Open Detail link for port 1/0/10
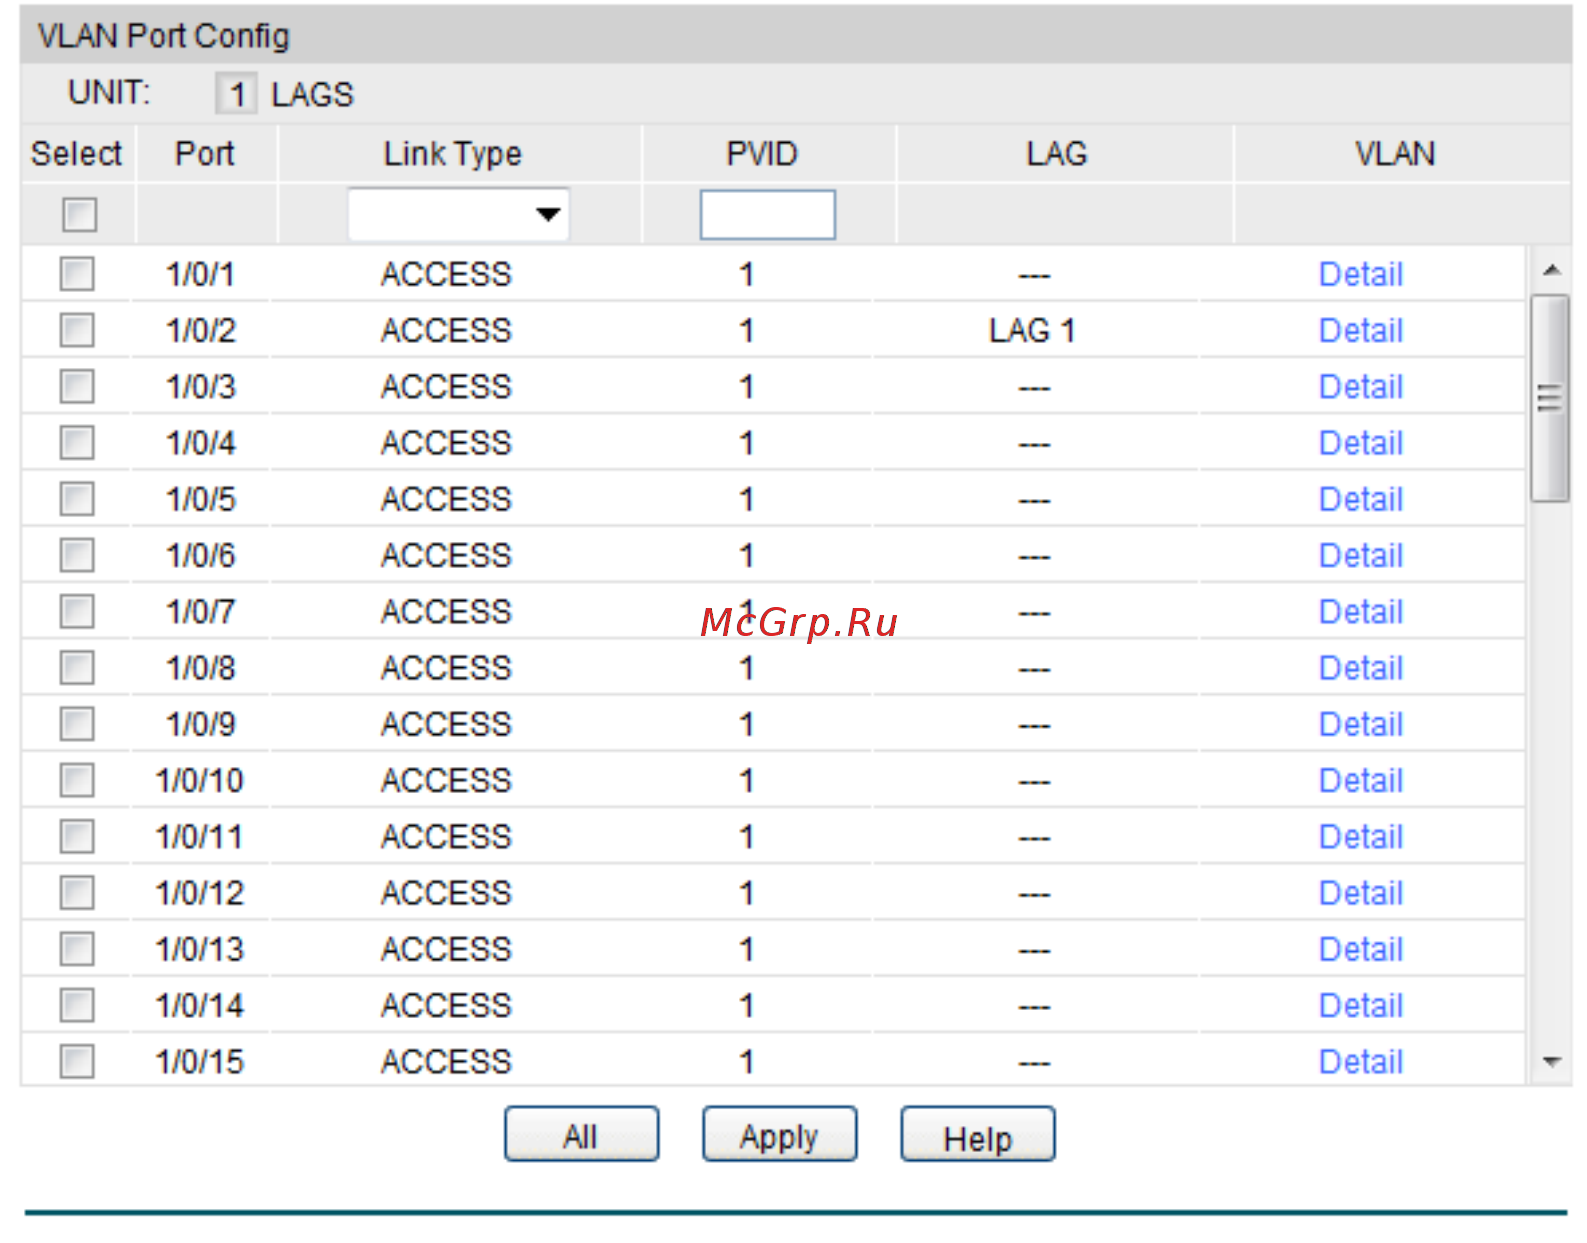 coord(1361,780)
